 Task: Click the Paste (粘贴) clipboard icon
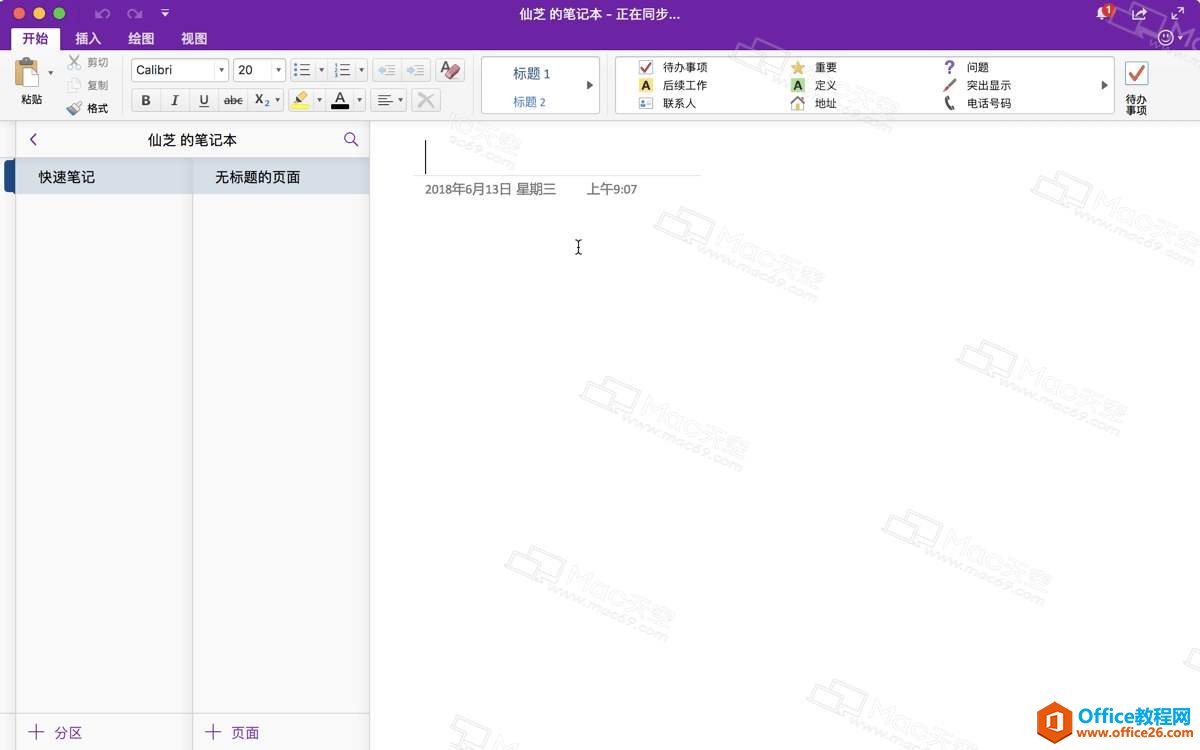click(28, 73)
